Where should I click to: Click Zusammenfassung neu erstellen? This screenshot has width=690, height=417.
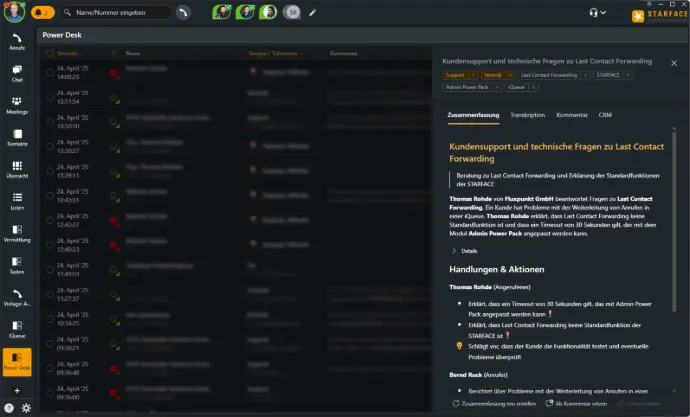[494, 403]
